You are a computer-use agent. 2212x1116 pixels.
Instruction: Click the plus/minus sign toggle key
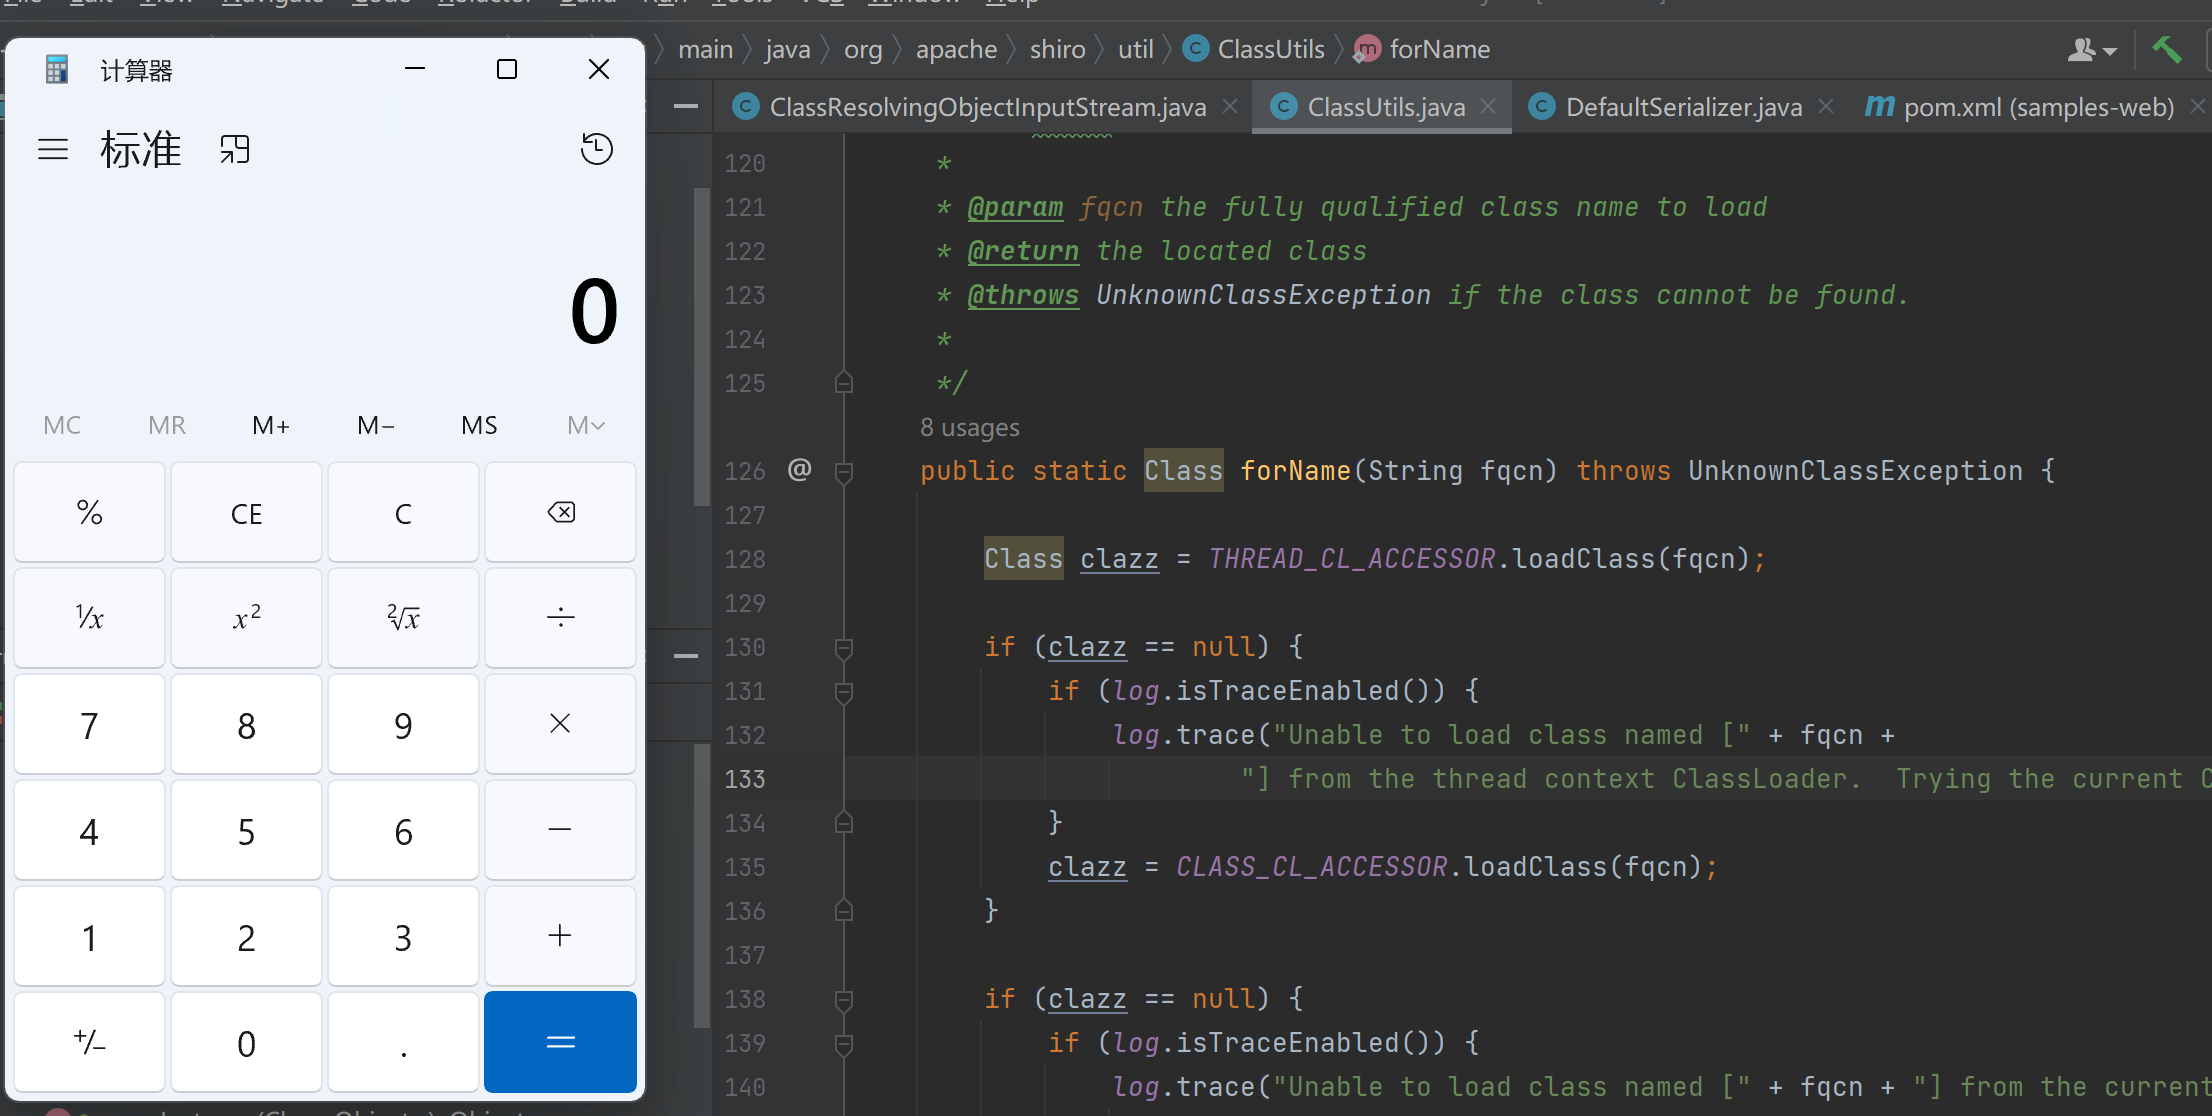pyautogui.click(x=90, y=1042)
